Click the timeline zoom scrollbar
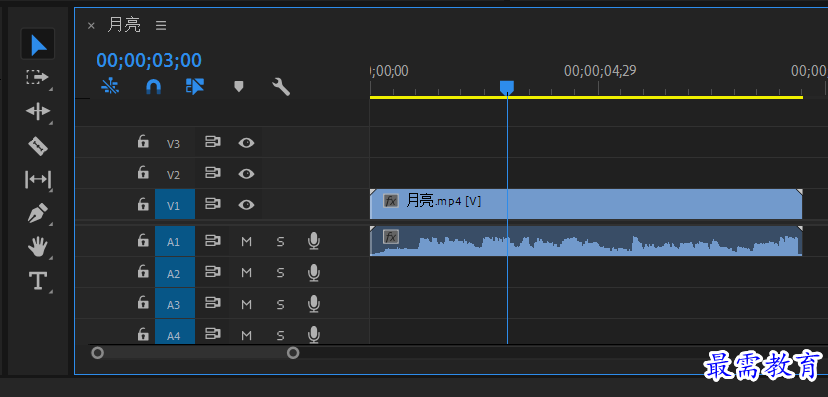This screenshot has height=397, width=828. pyautogui.click(x=195, y=353)
